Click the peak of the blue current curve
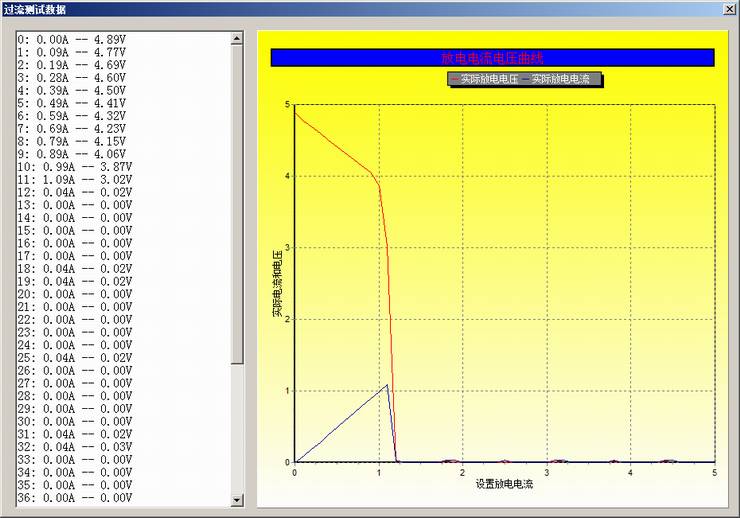Screen dimensions: 740x518 (387, 384)
